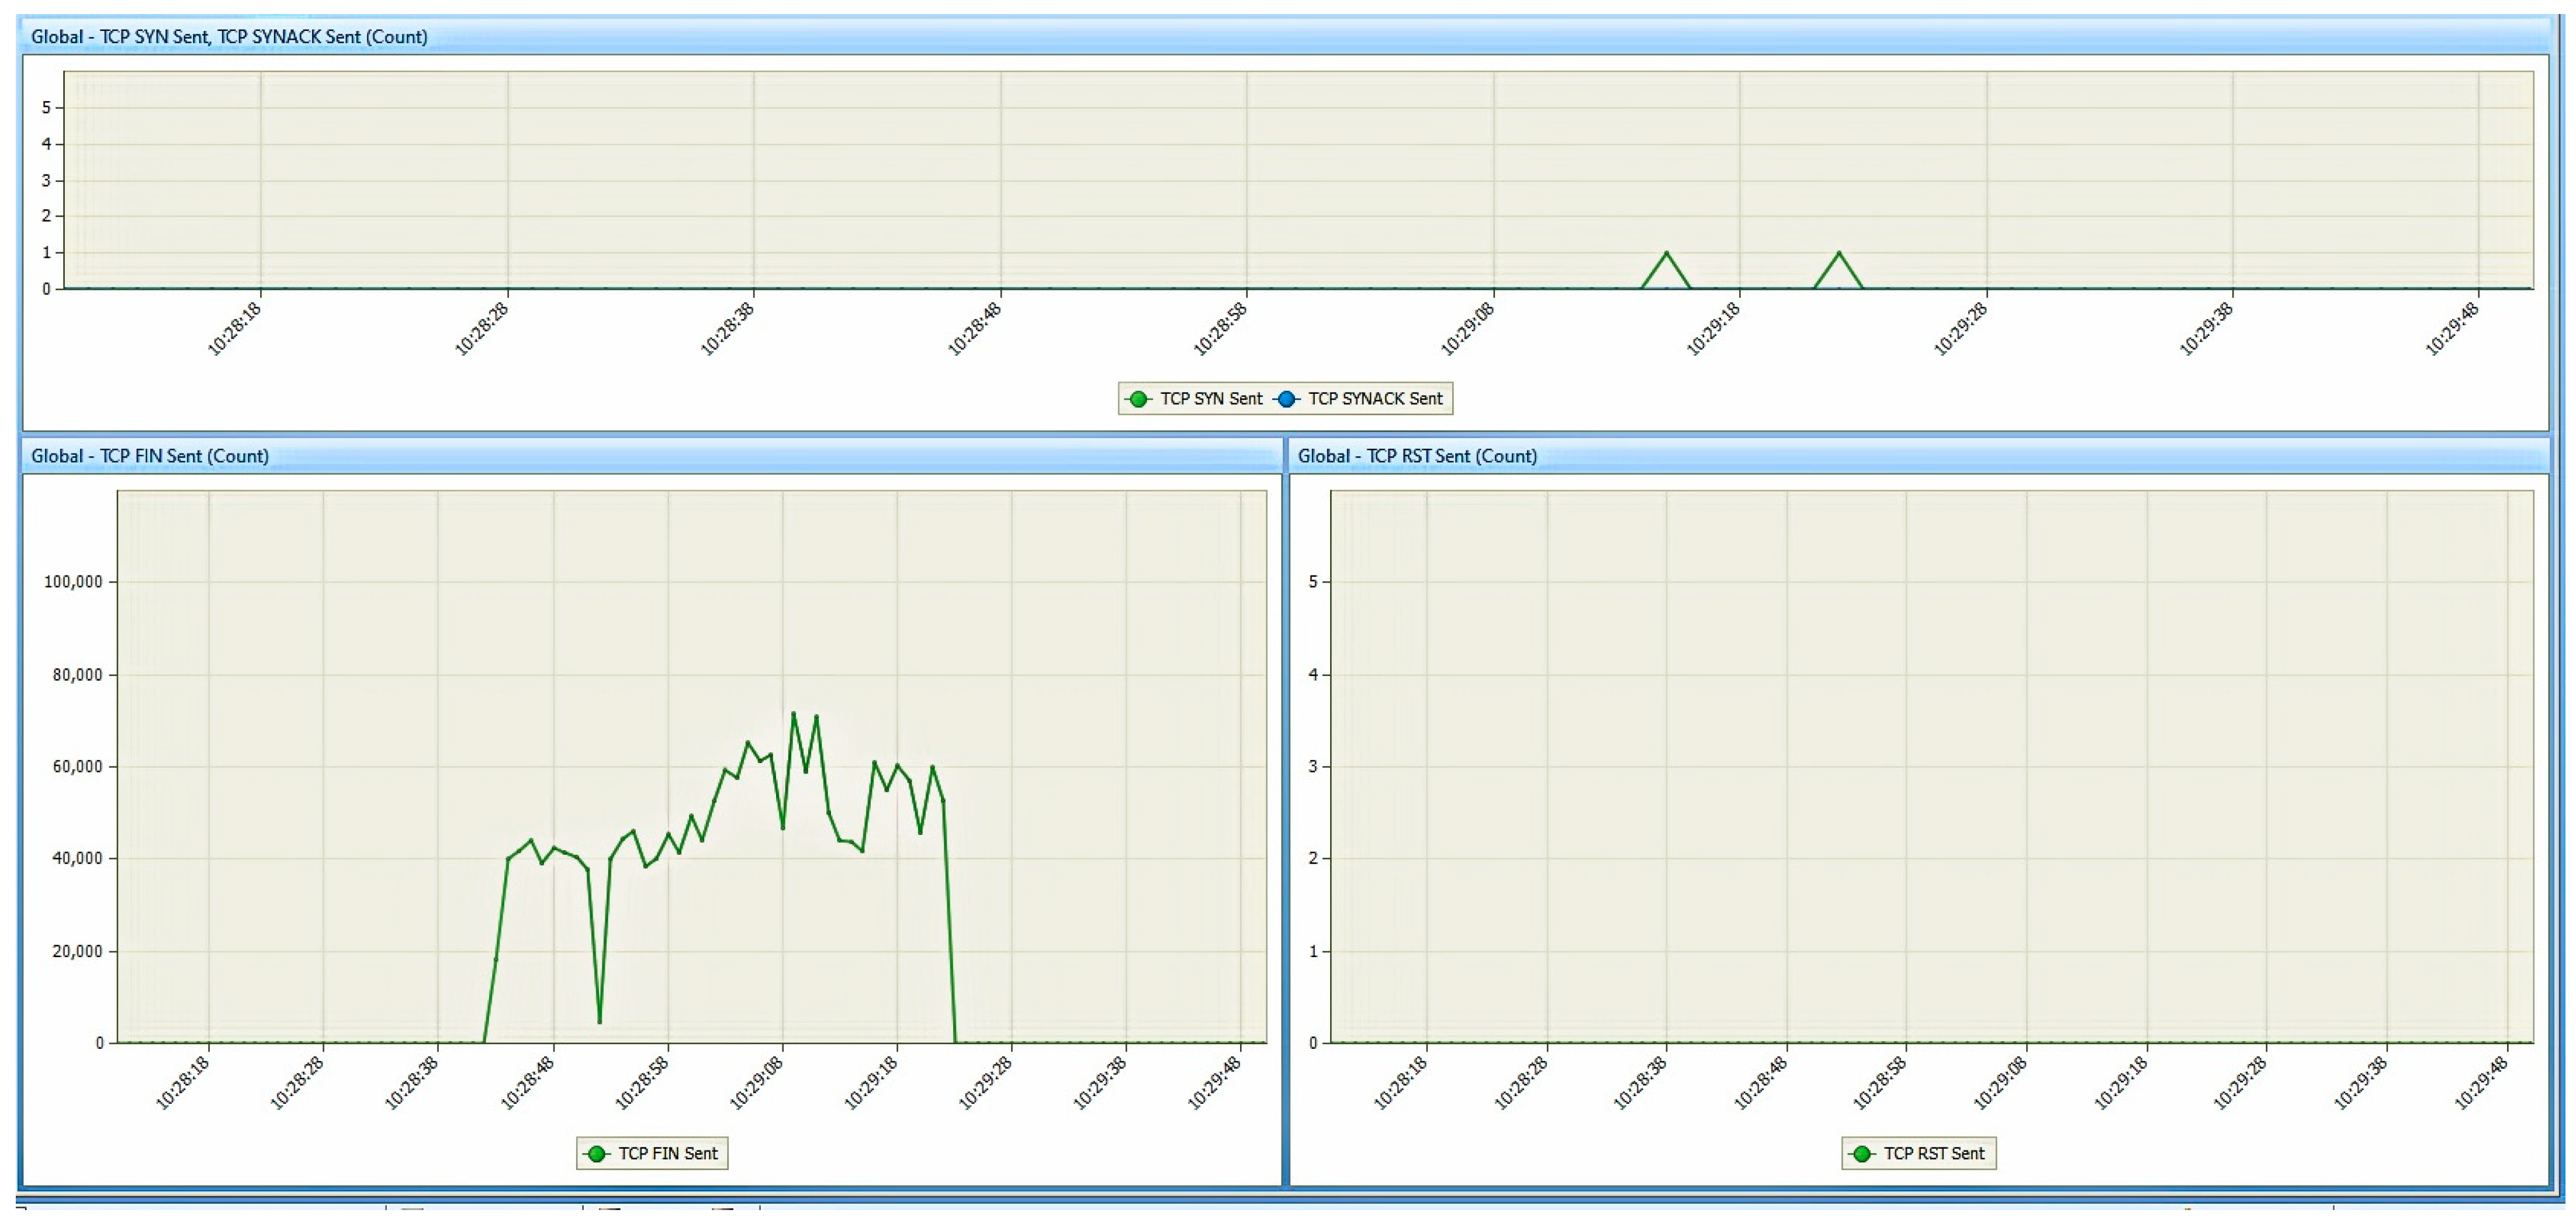Click the 10:28:48 time label in SYN chart

coord(974,329)
